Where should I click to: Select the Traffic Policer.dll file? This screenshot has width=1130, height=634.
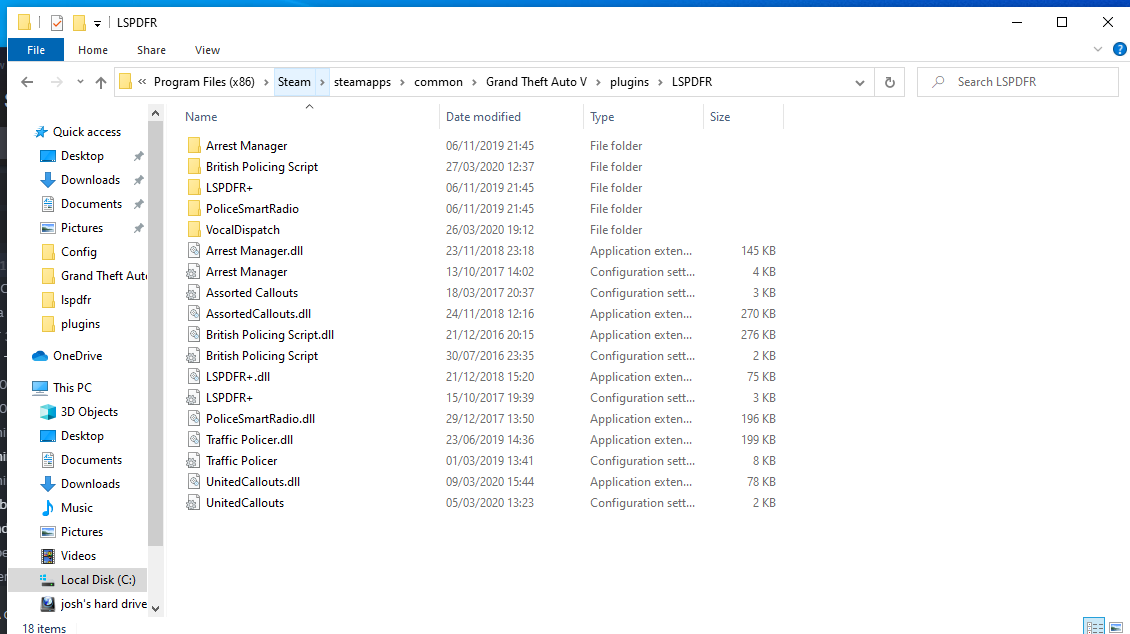click(249, 440)
